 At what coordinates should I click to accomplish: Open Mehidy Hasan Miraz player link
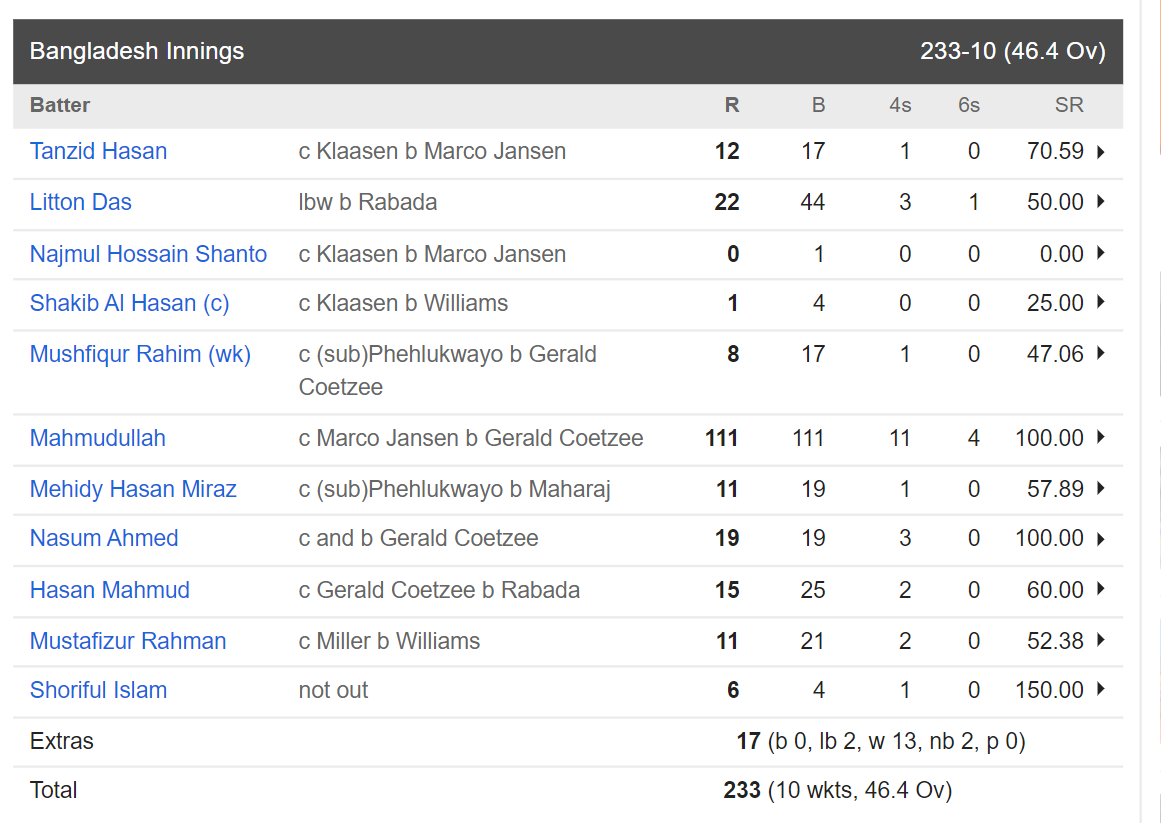click(133, 489)
